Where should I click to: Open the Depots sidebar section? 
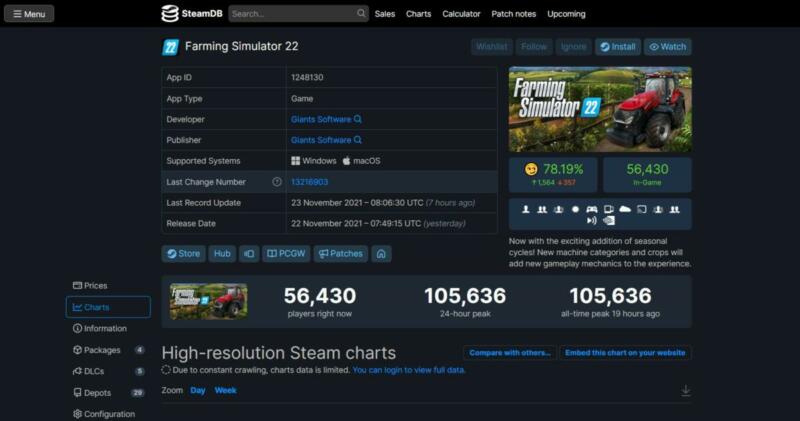coord(108,393)
